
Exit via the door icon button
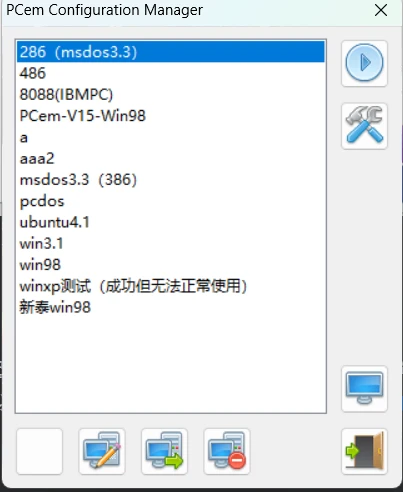tap(364, 451)
